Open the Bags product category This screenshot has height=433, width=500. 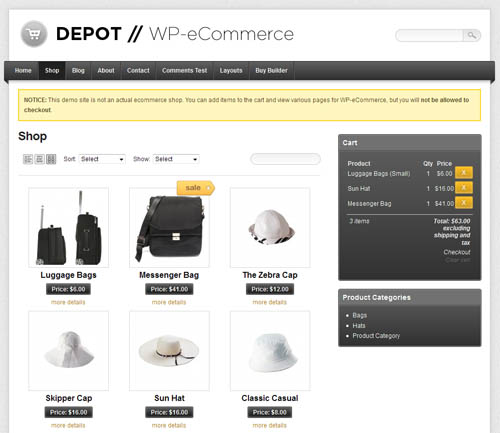click(x=360, y=315)
